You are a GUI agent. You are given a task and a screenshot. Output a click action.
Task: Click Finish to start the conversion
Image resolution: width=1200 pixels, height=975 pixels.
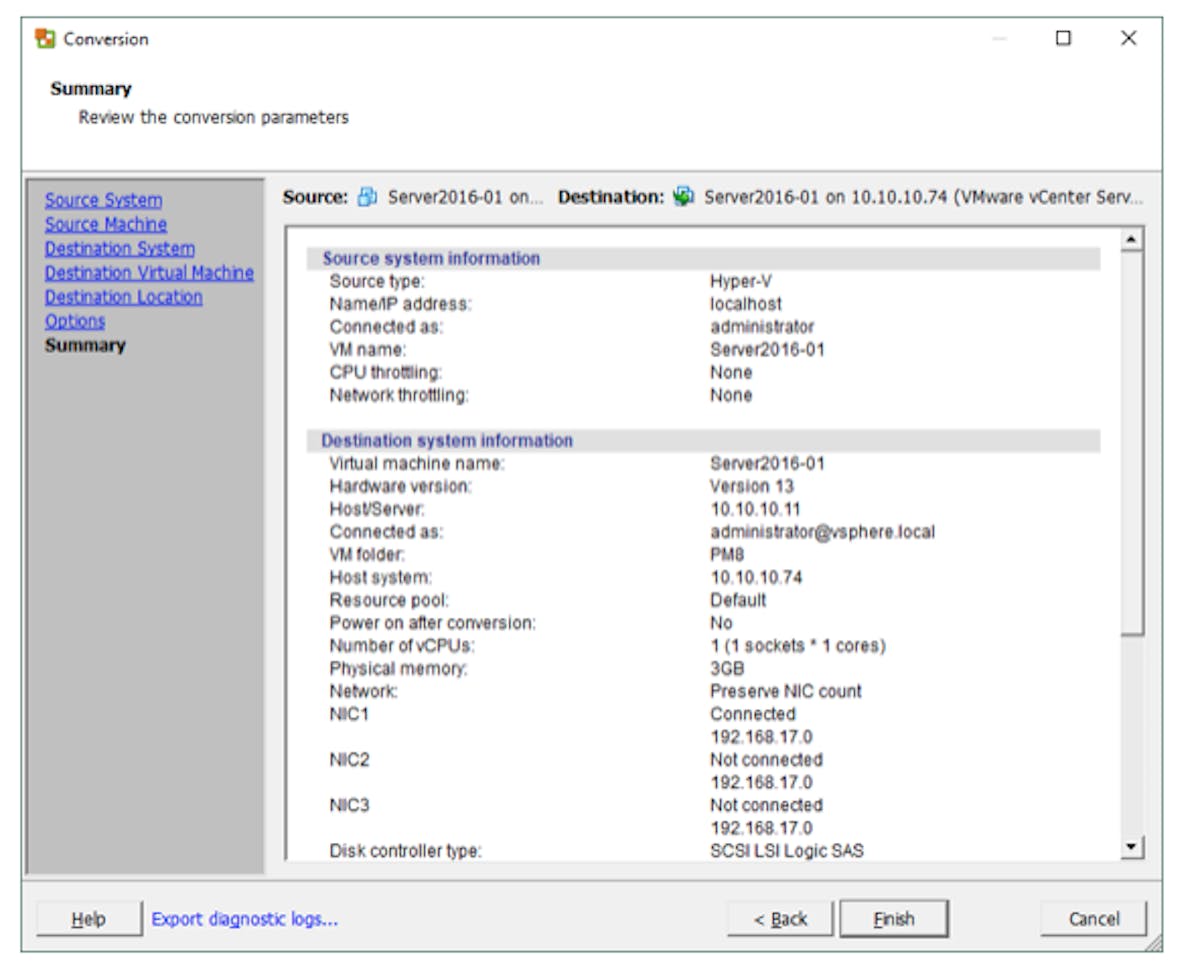click(893, 919)
